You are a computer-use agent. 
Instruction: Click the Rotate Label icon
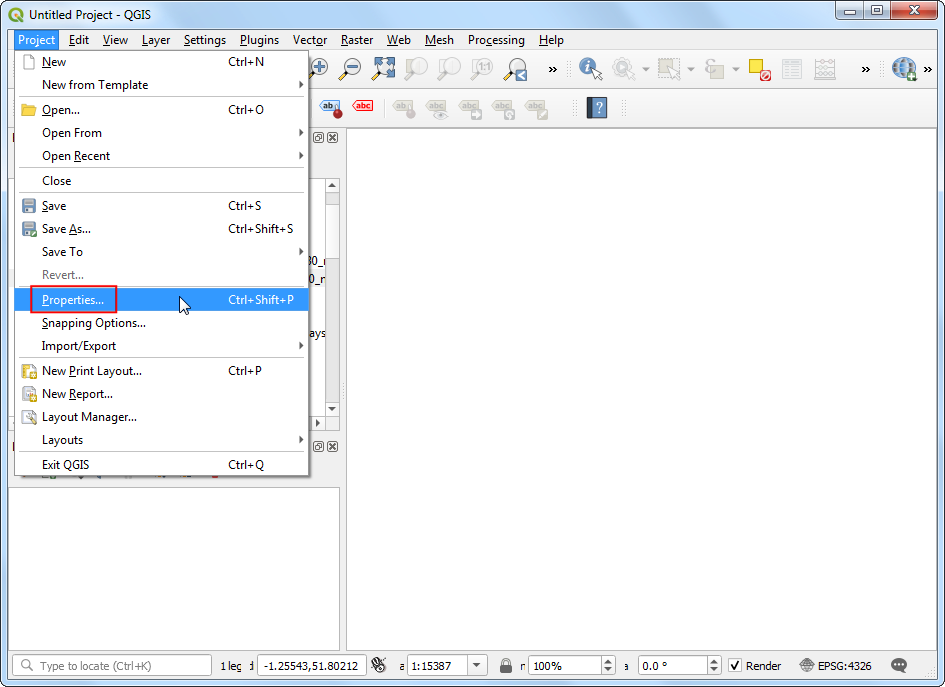(503, 109)
